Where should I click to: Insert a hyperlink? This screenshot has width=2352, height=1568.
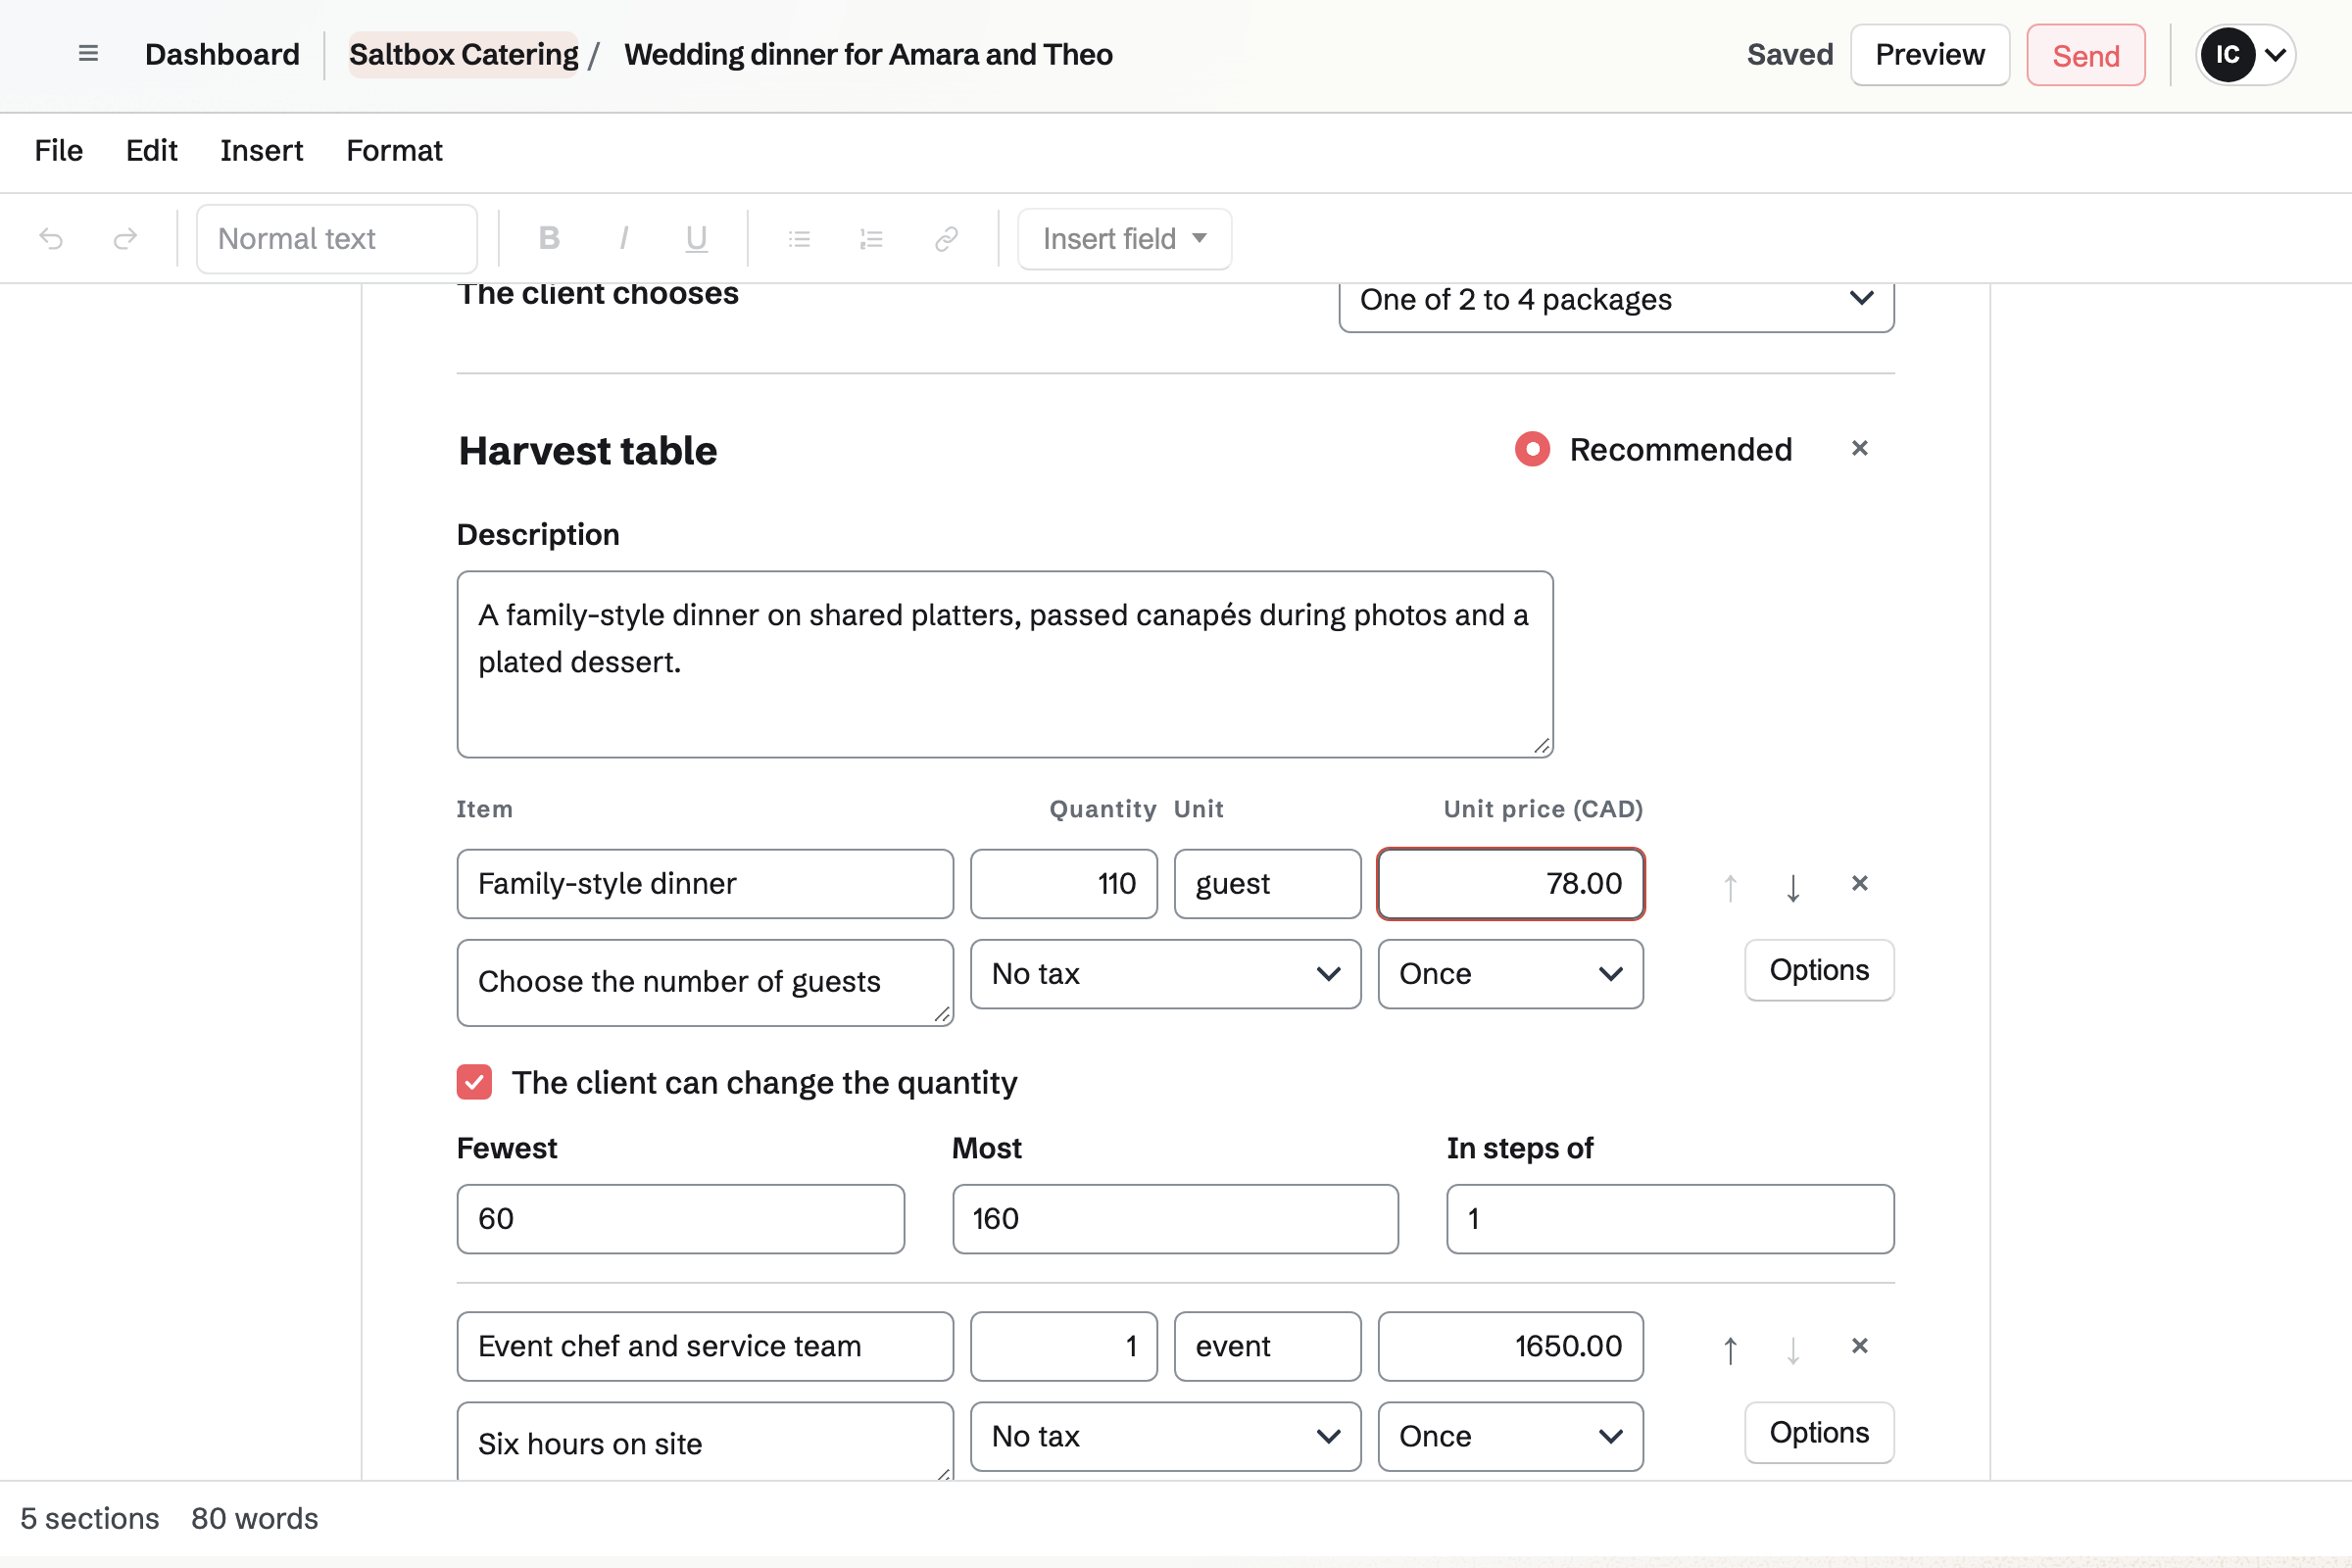pos(946,239)
